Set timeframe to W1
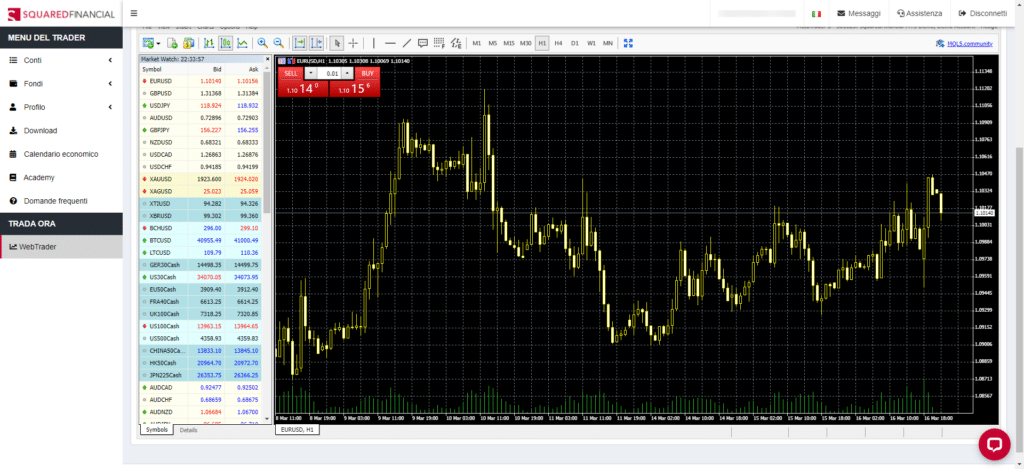The image size is (1024, 469). (x=591, y=43)
